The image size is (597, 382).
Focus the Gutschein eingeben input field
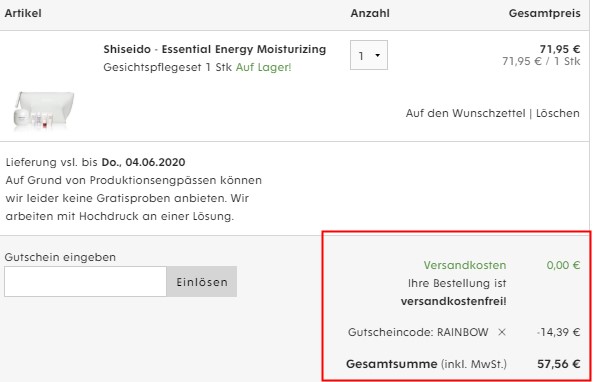pos(85,282)
